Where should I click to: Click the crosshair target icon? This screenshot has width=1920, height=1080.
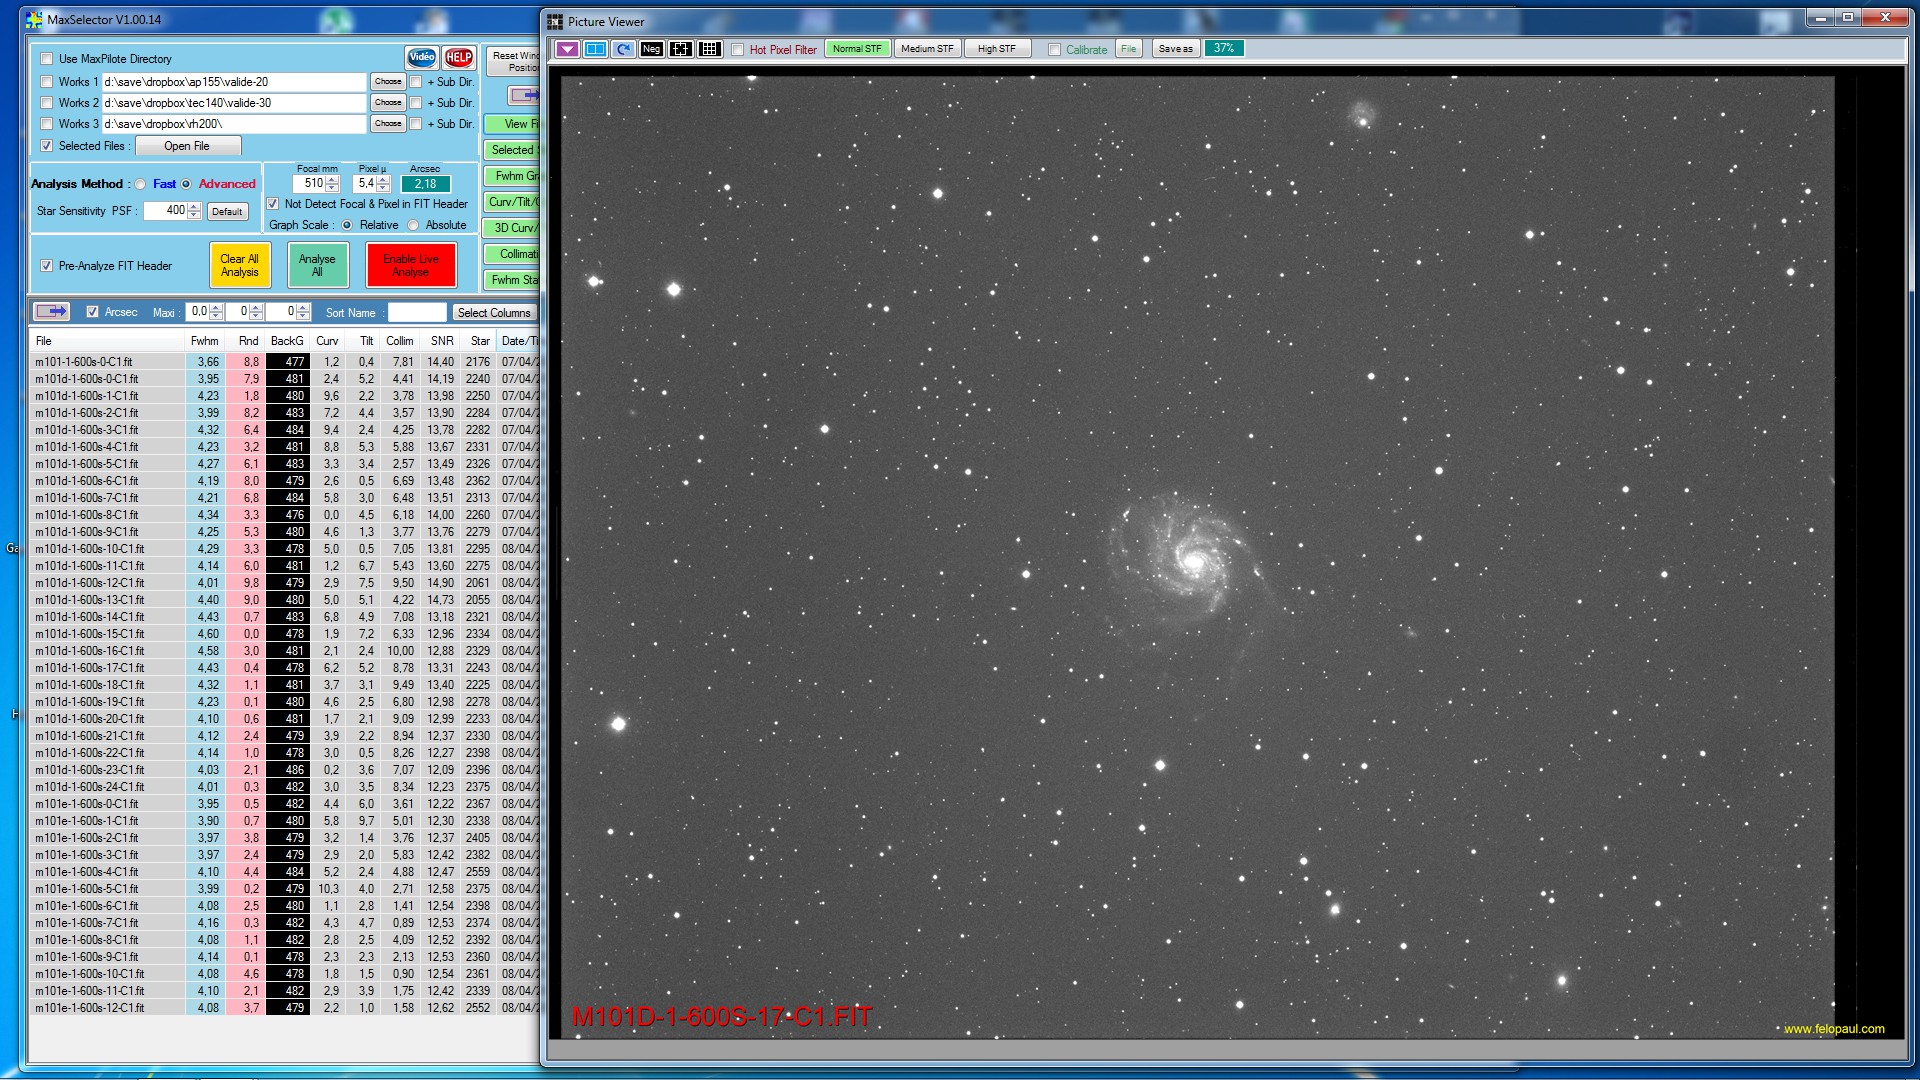pyautogui.click(x=680, y=49)
